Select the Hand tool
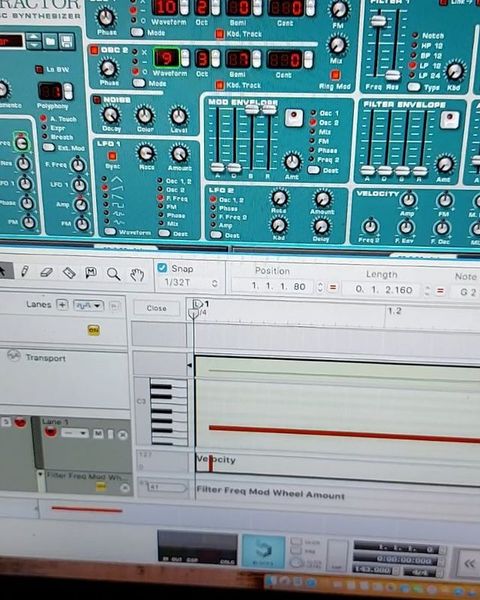This screenshot has height=600, width=480. pos(137,274)
